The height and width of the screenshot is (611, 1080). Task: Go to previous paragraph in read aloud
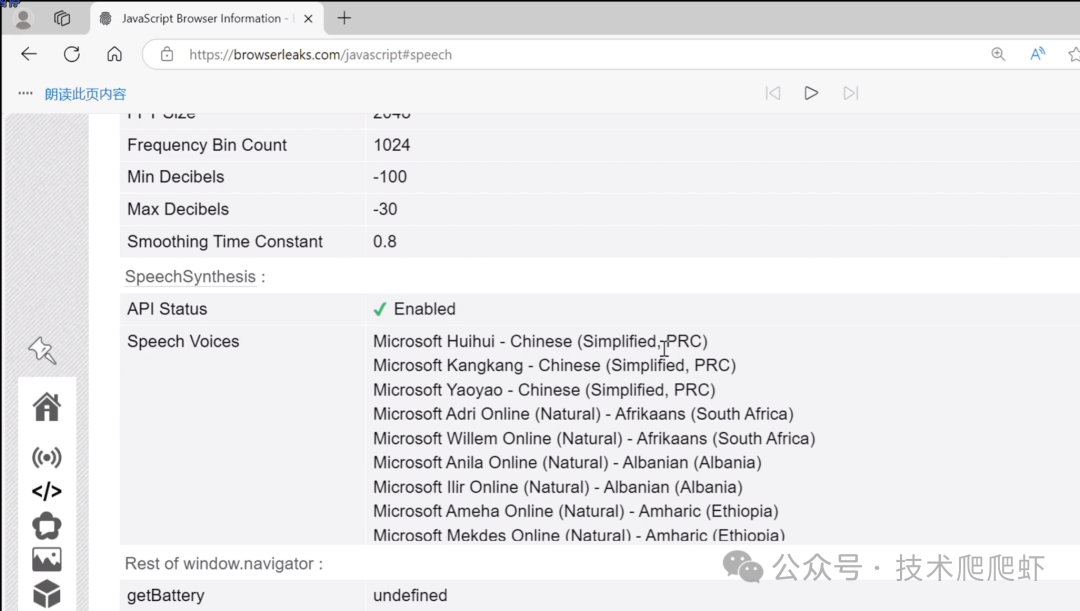[772, 93]
